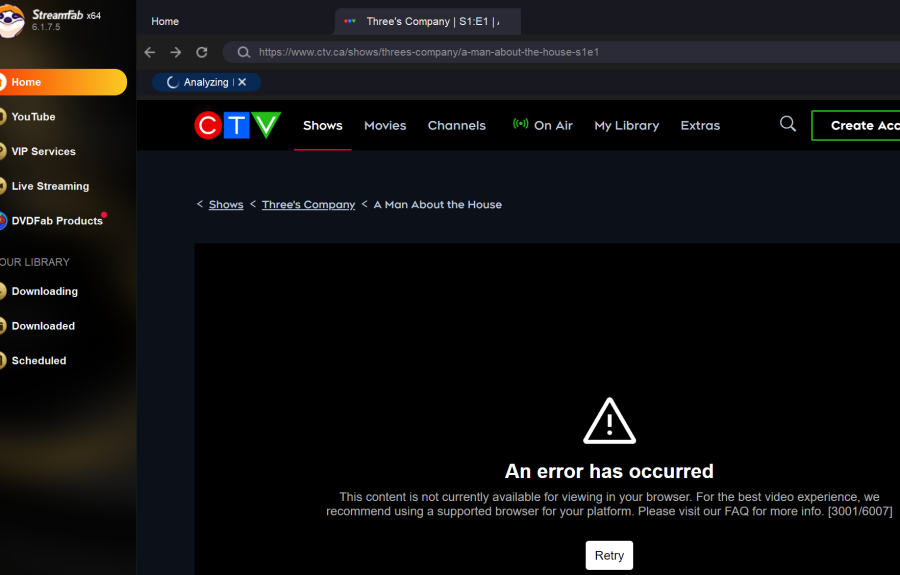Open Movies in CTV navigation
Viewport: 900px width, 575px height.
385,125
